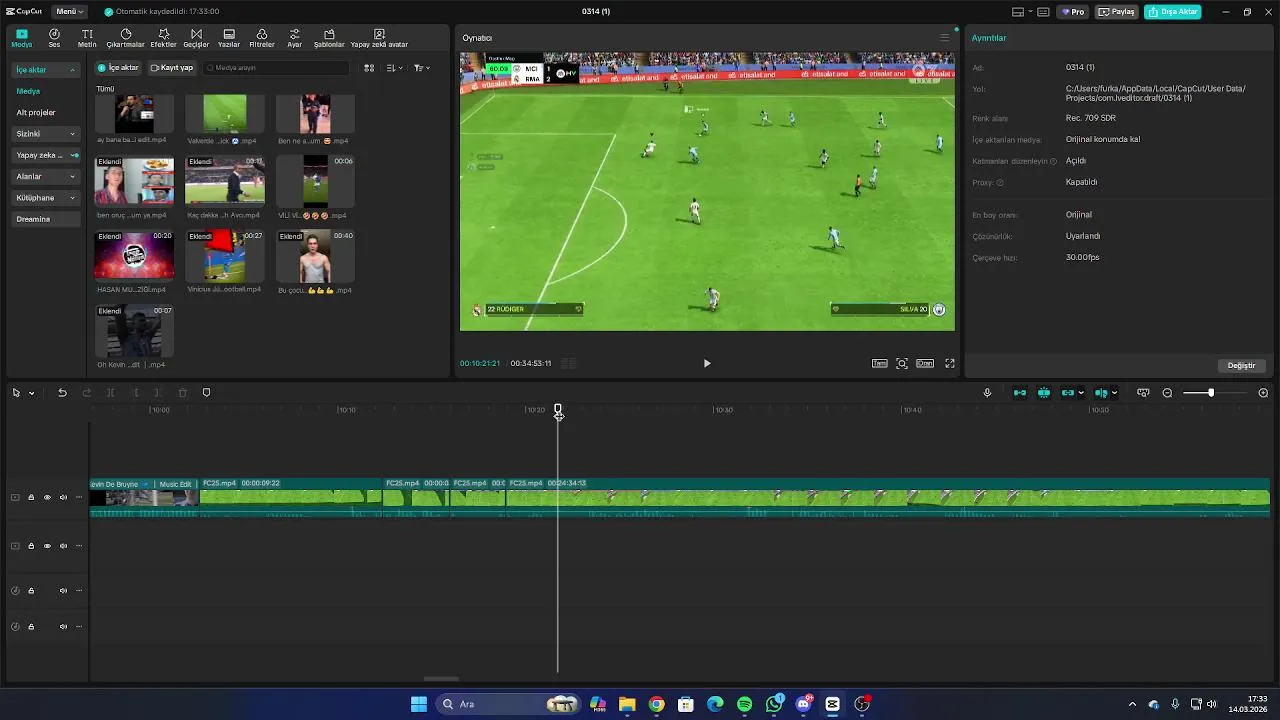Open the Metin text tab
The image size is (1280, 720).
[87, 38]
